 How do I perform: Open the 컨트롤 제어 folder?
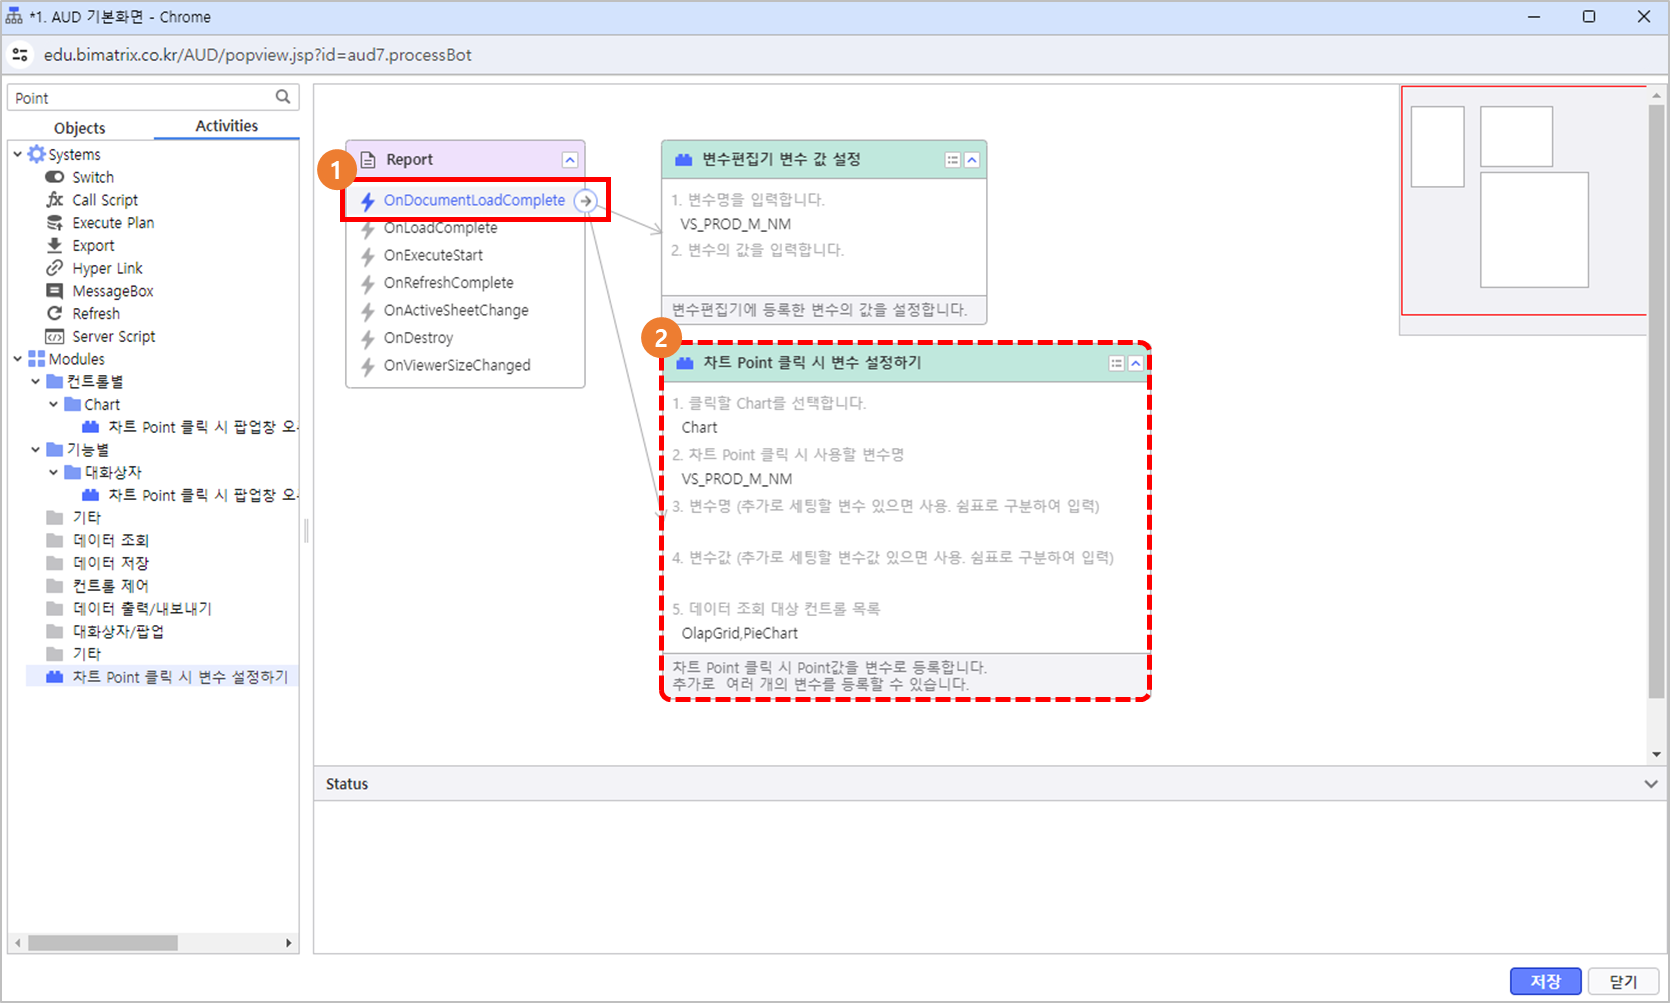tap(111, 586)
